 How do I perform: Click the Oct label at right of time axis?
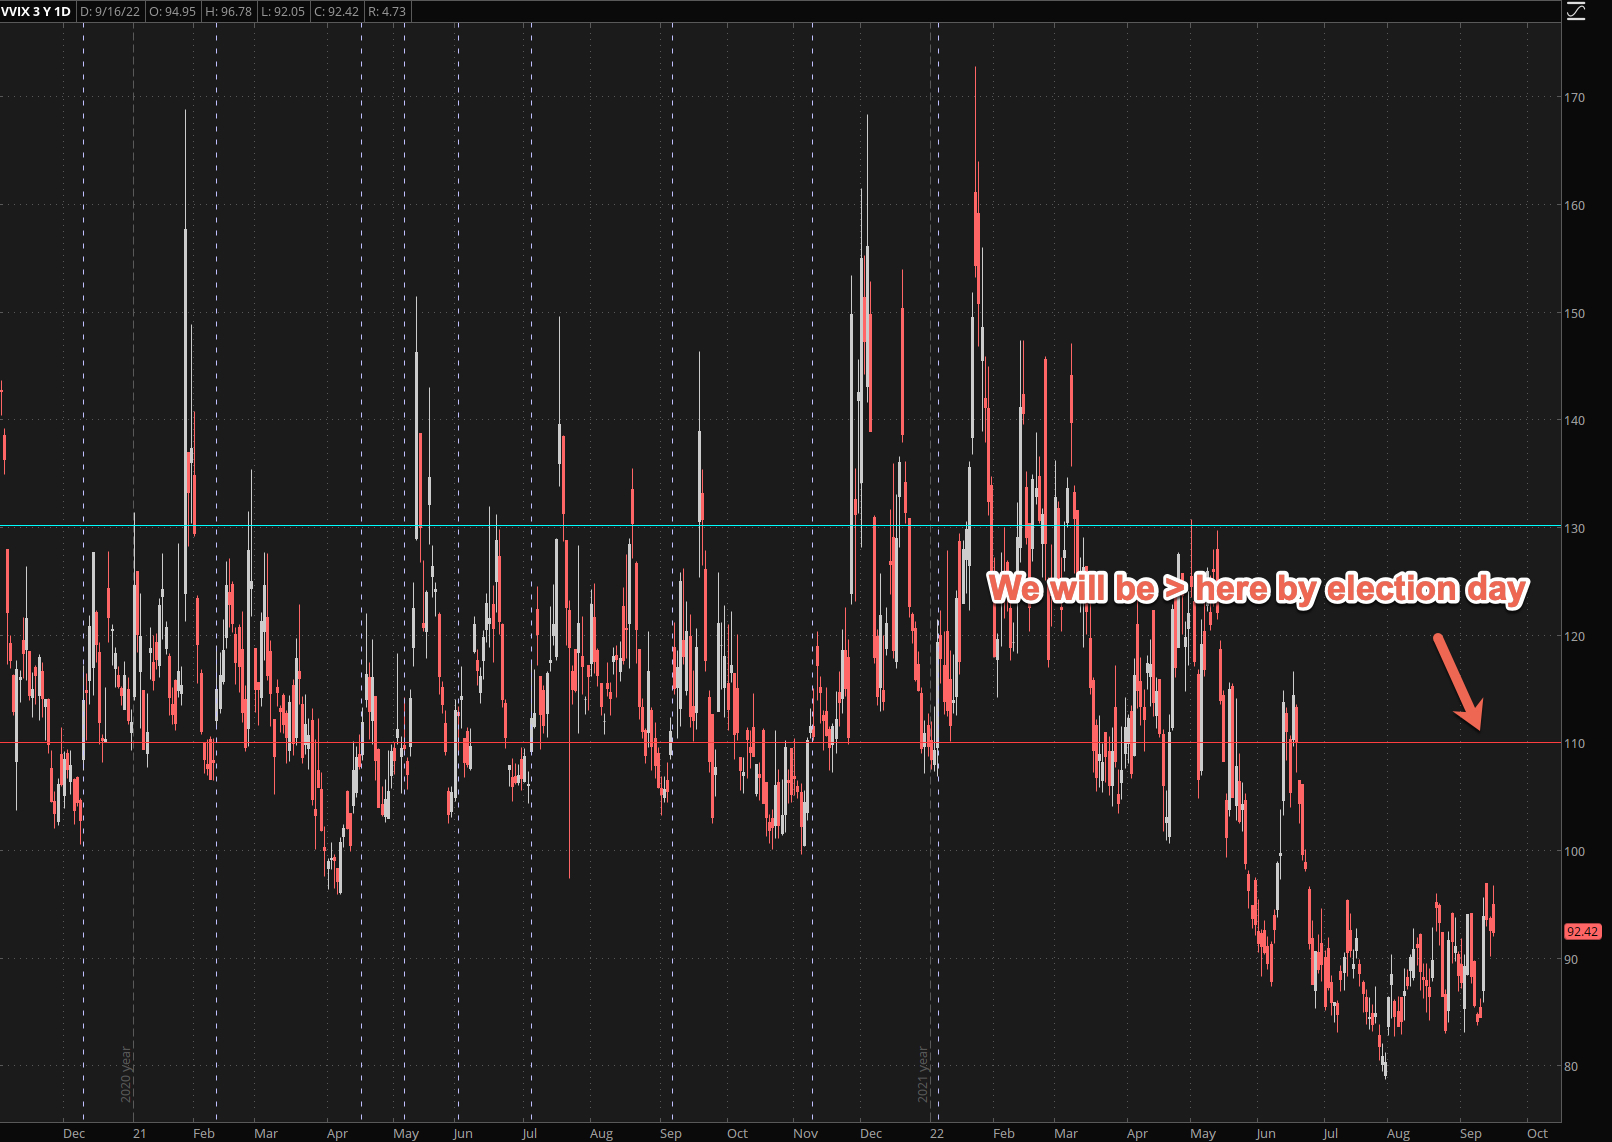coord(1537,1133)
